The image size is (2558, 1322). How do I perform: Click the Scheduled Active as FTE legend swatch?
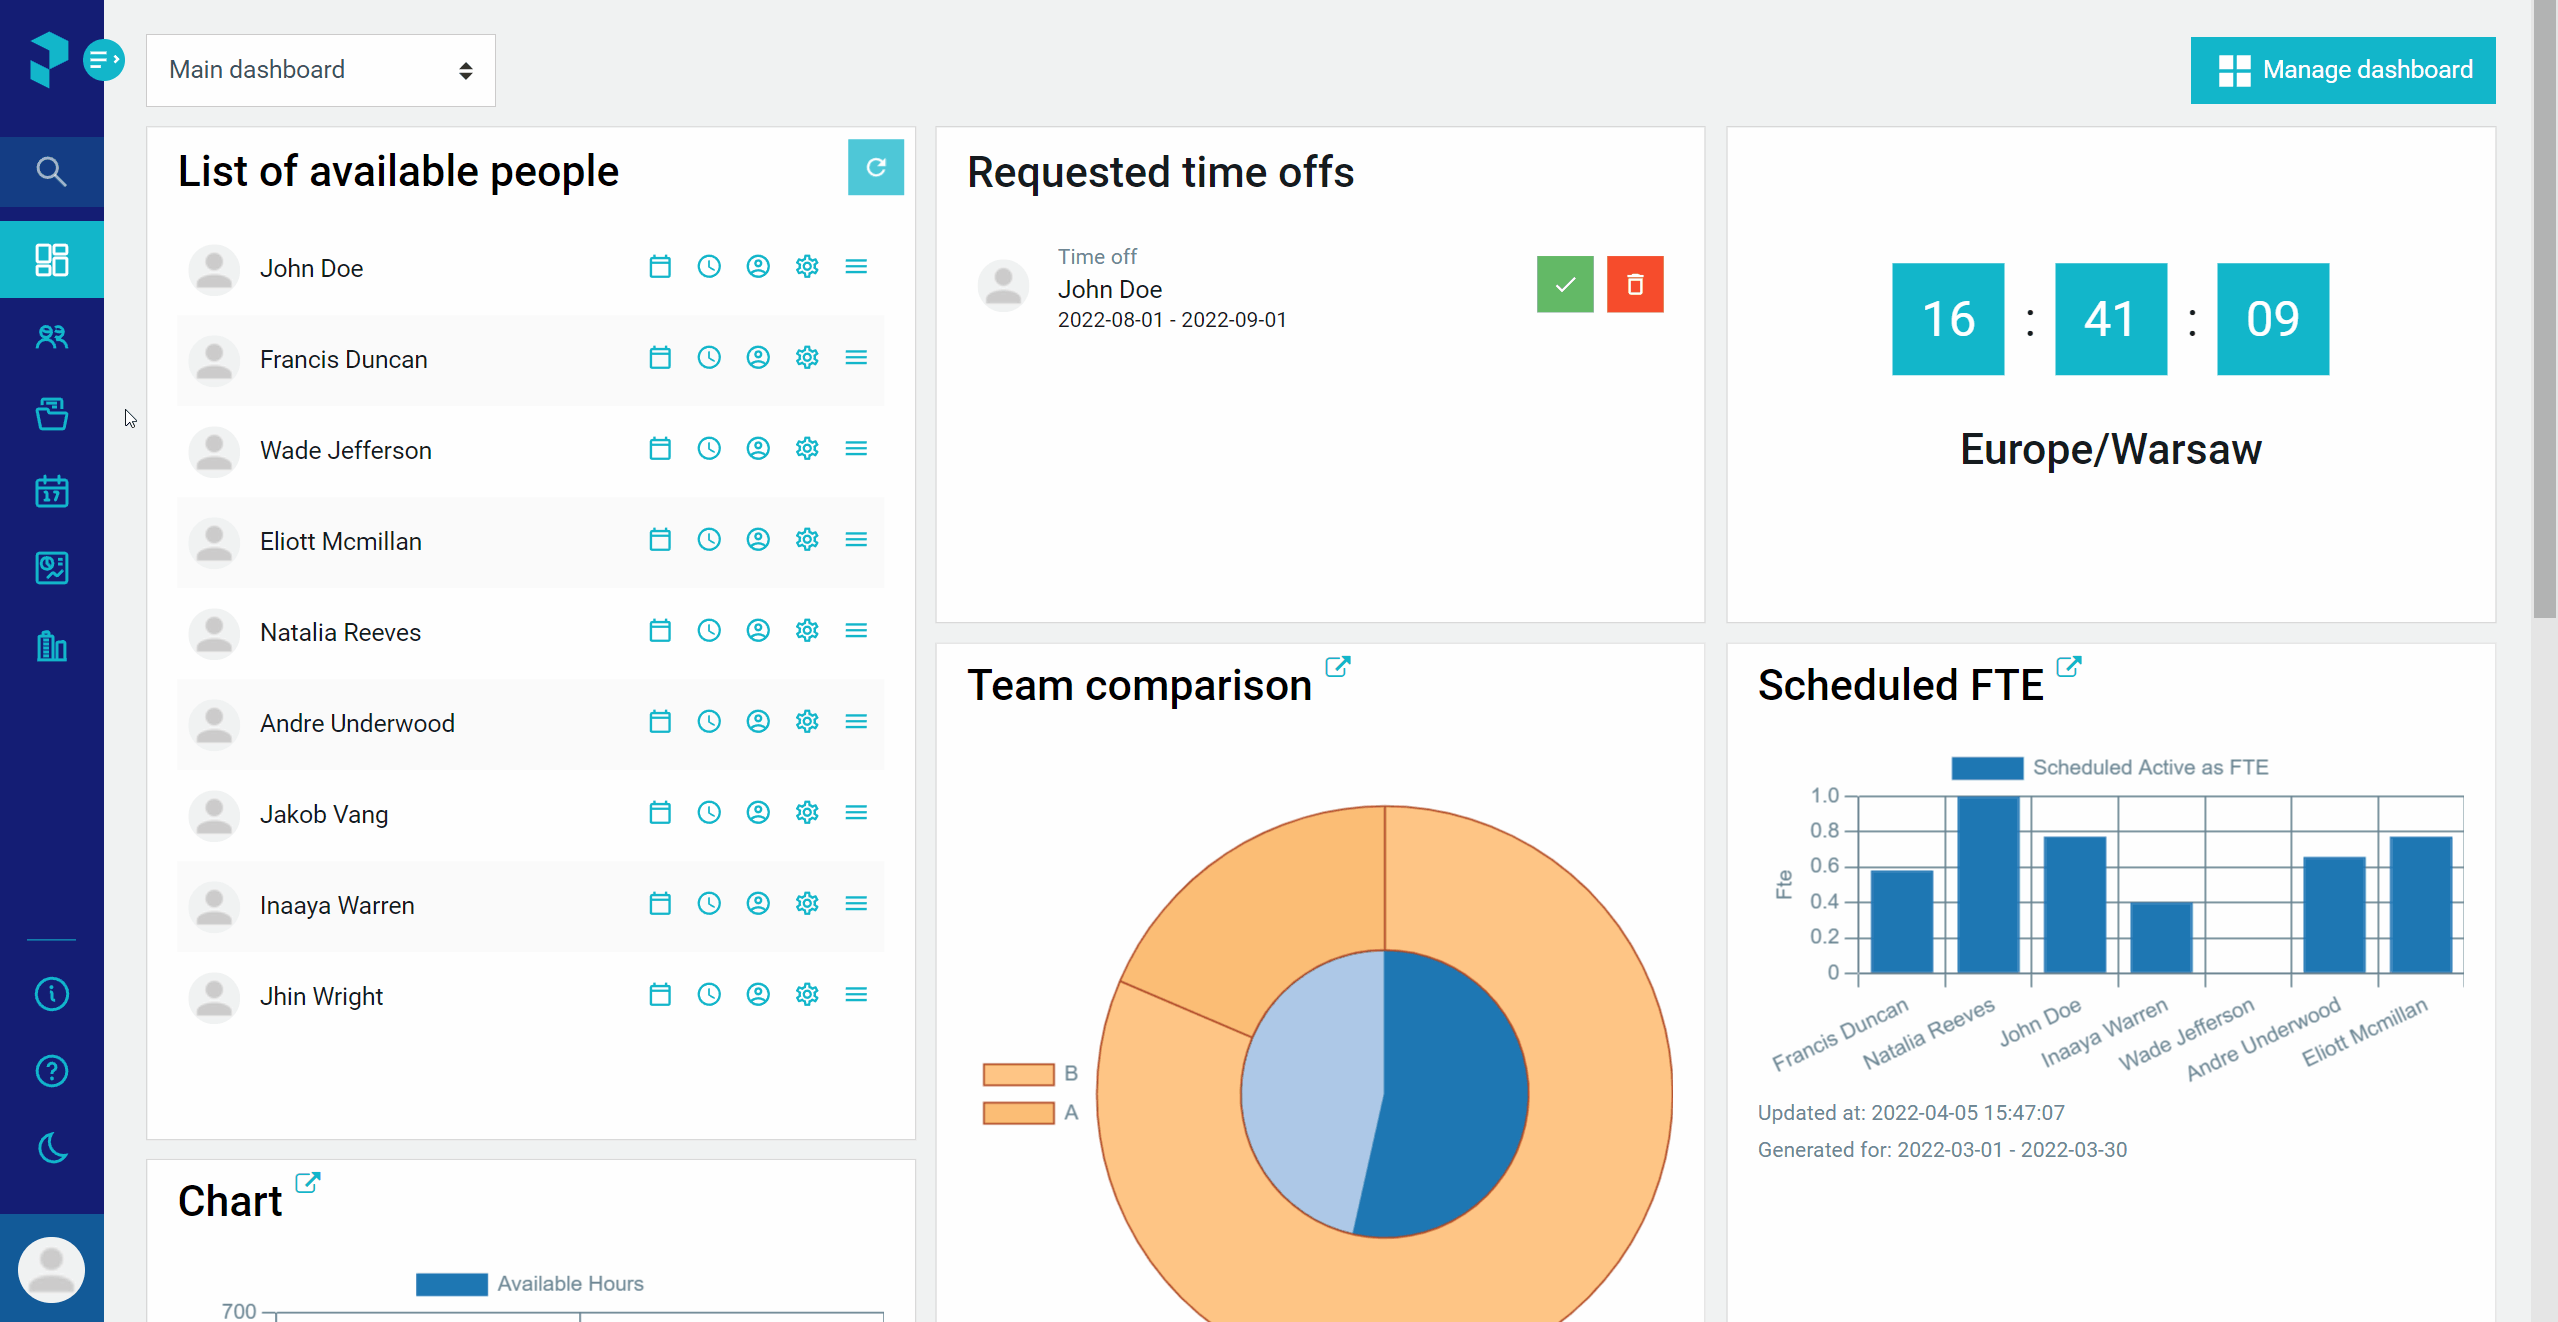(x=1987, y=768)
